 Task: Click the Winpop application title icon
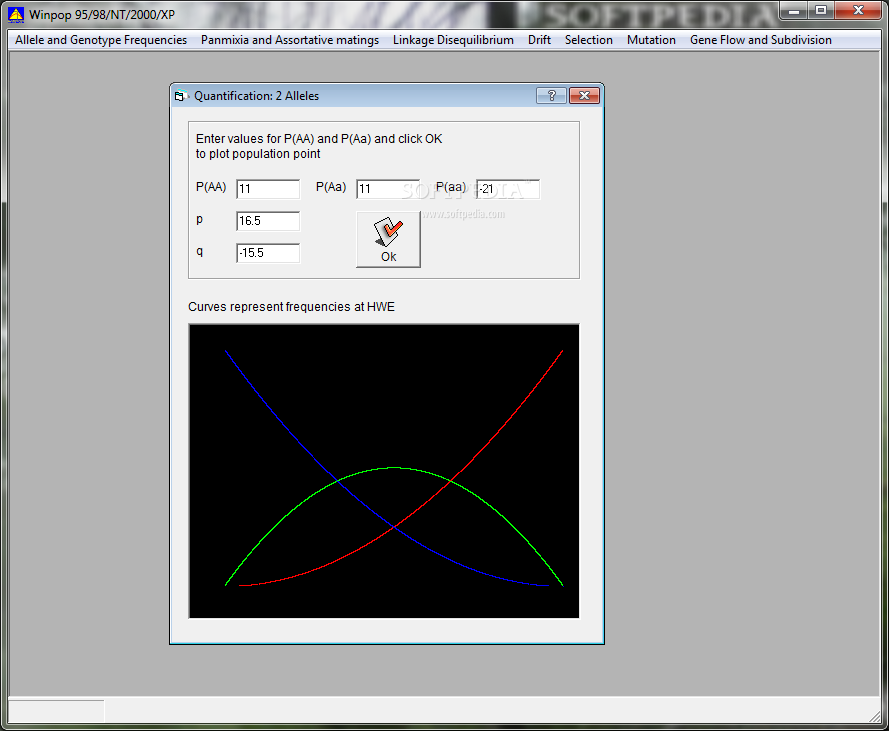[x=16, y=15]
